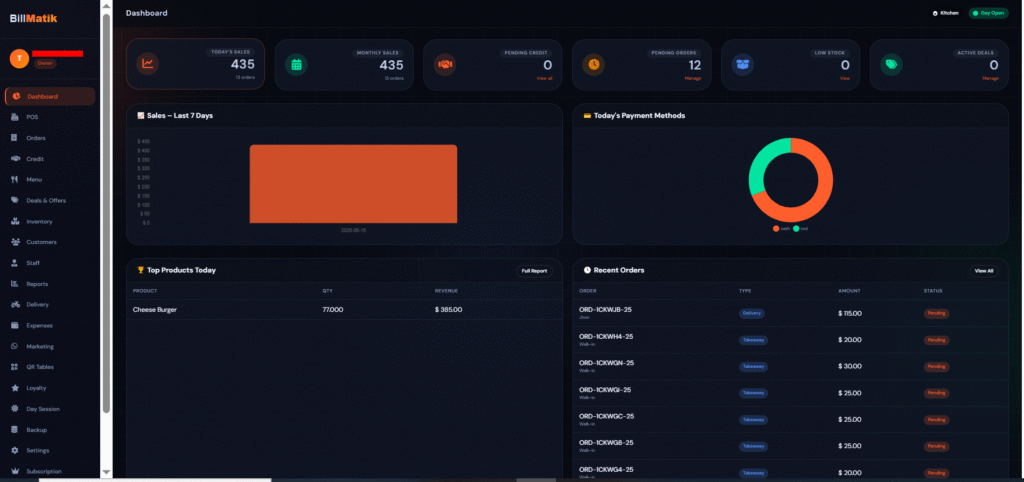Open the Delivery scooter icon
This screenshot has width=1024, height=482.
(15, 304)
